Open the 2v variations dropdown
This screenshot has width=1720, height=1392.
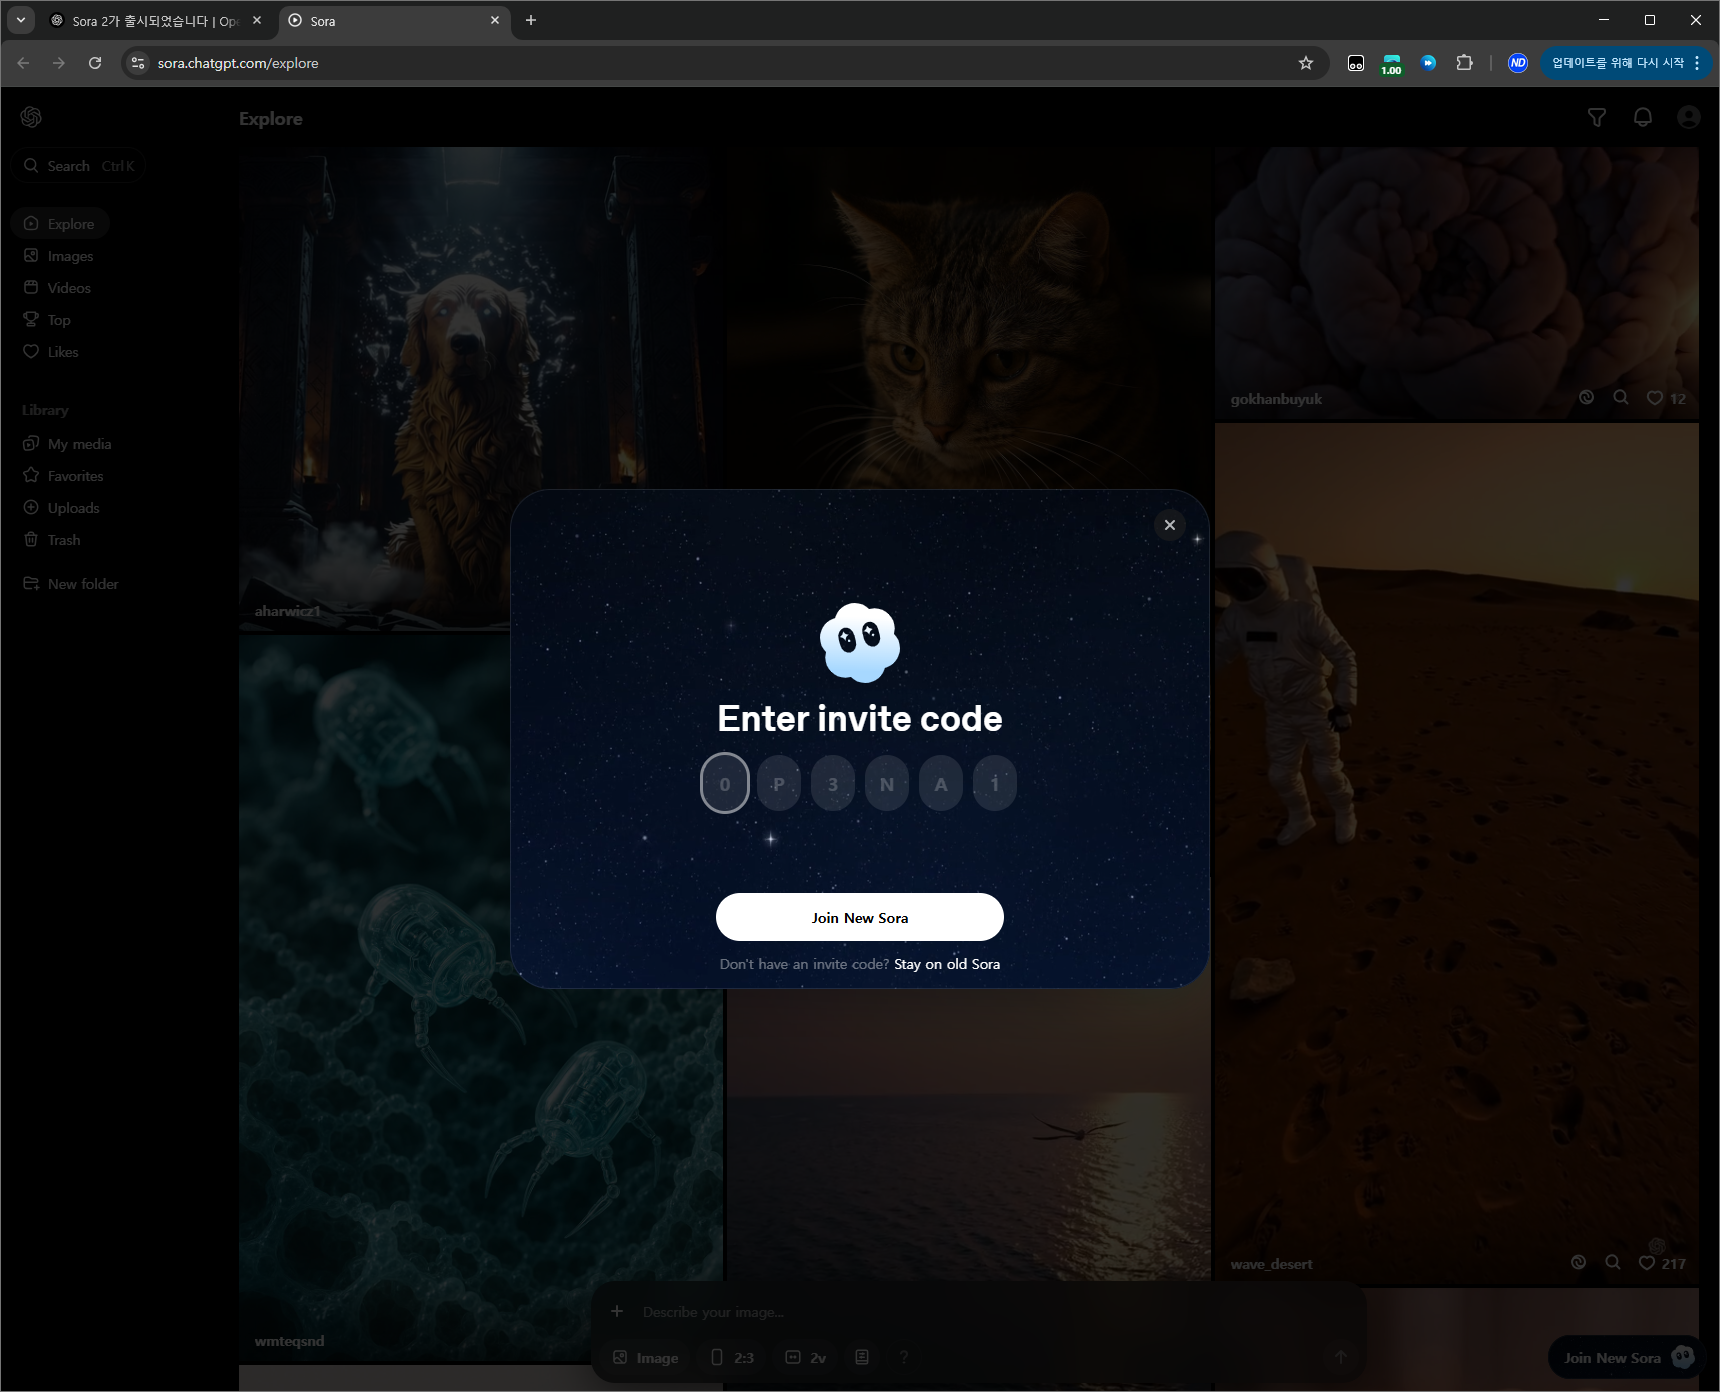tap(806, 1357)
